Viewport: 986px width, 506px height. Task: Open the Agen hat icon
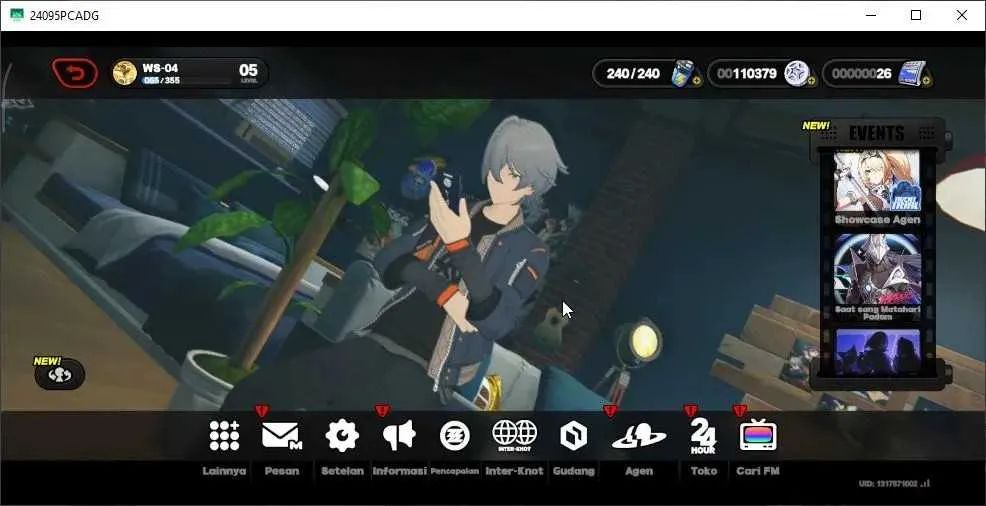pyautogui.click(x=639, y=436)
